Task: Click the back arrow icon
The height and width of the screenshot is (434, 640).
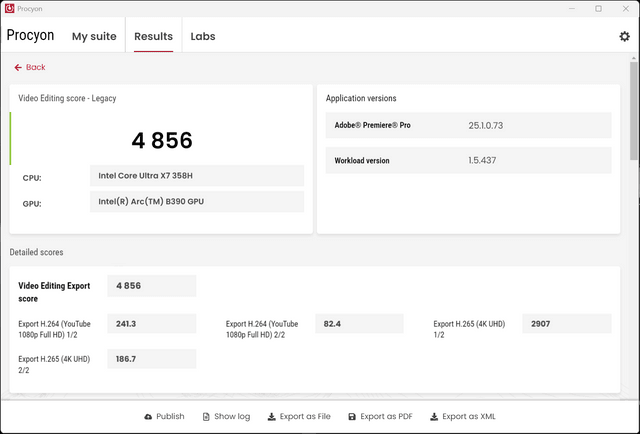Action: [x=18, y=67]
